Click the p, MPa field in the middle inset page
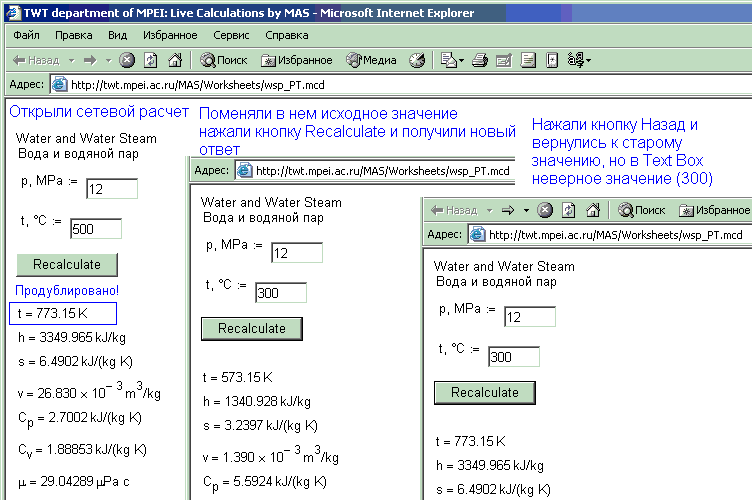Image resolution: width=752 pixels, height=500 pixels. [x=297, y=253]
